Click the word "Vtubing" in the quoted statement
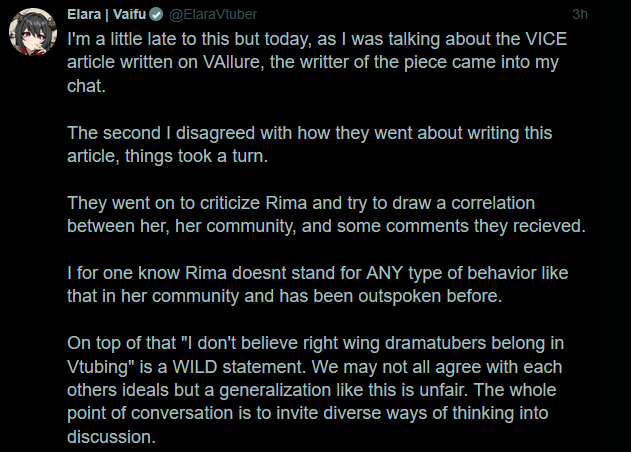Viewport: 631px width, 452px height. 98,366
